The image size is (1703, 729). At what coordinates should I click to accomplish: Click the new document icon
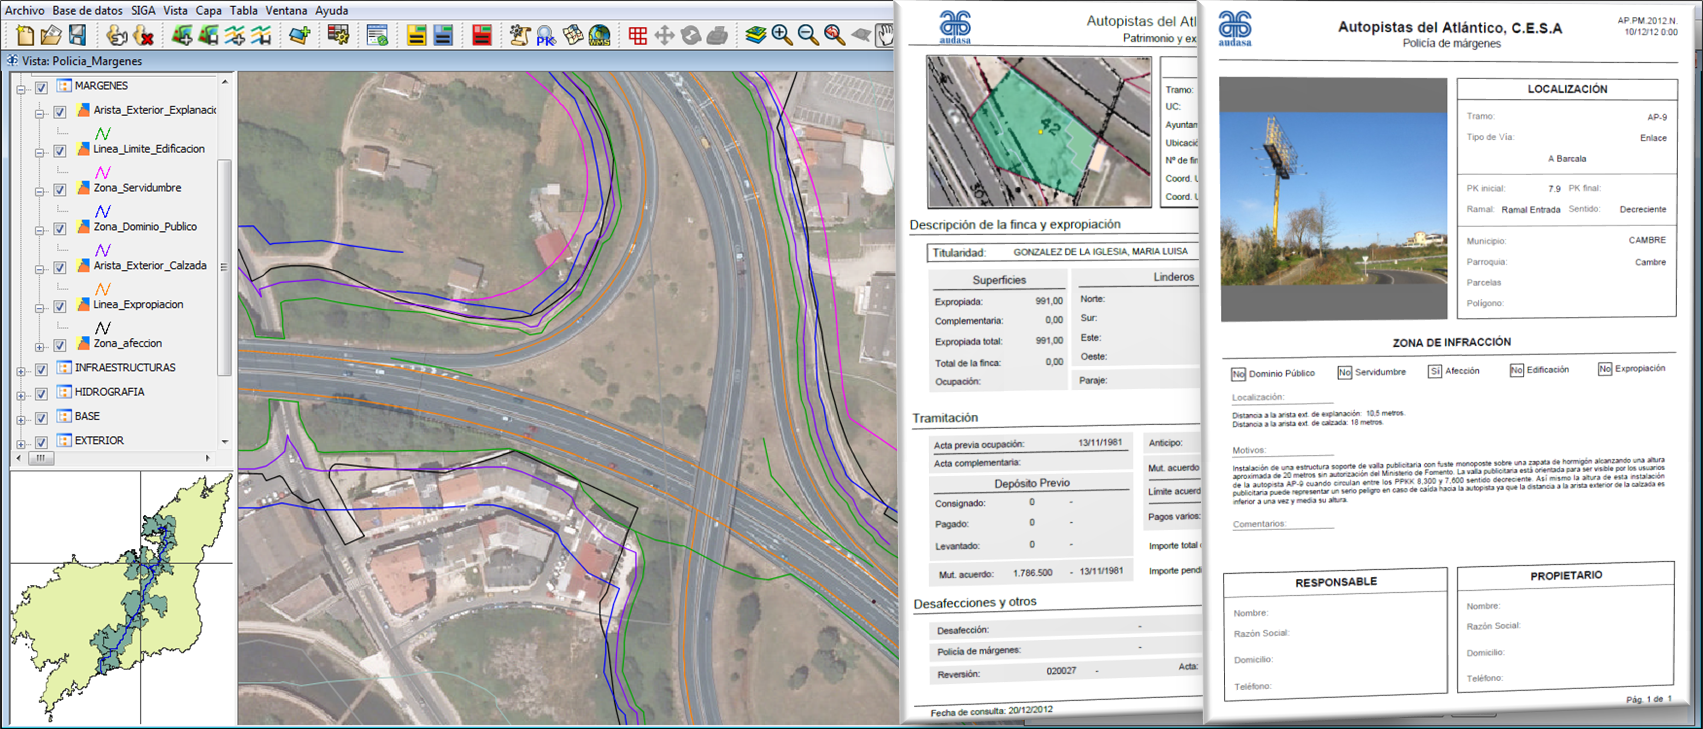tap(24, 36)
